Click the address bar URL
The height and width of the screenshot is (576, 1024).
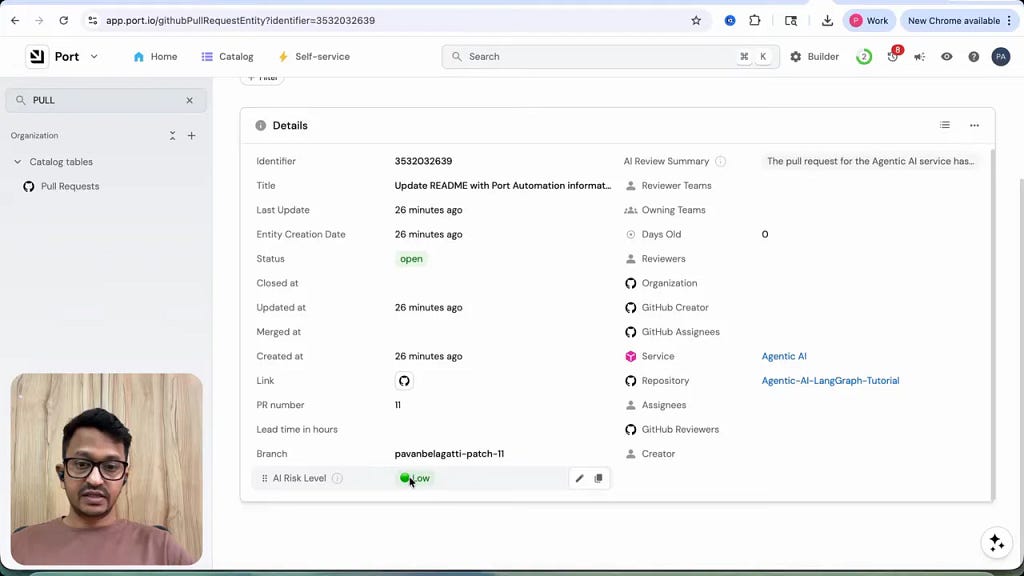240,20
